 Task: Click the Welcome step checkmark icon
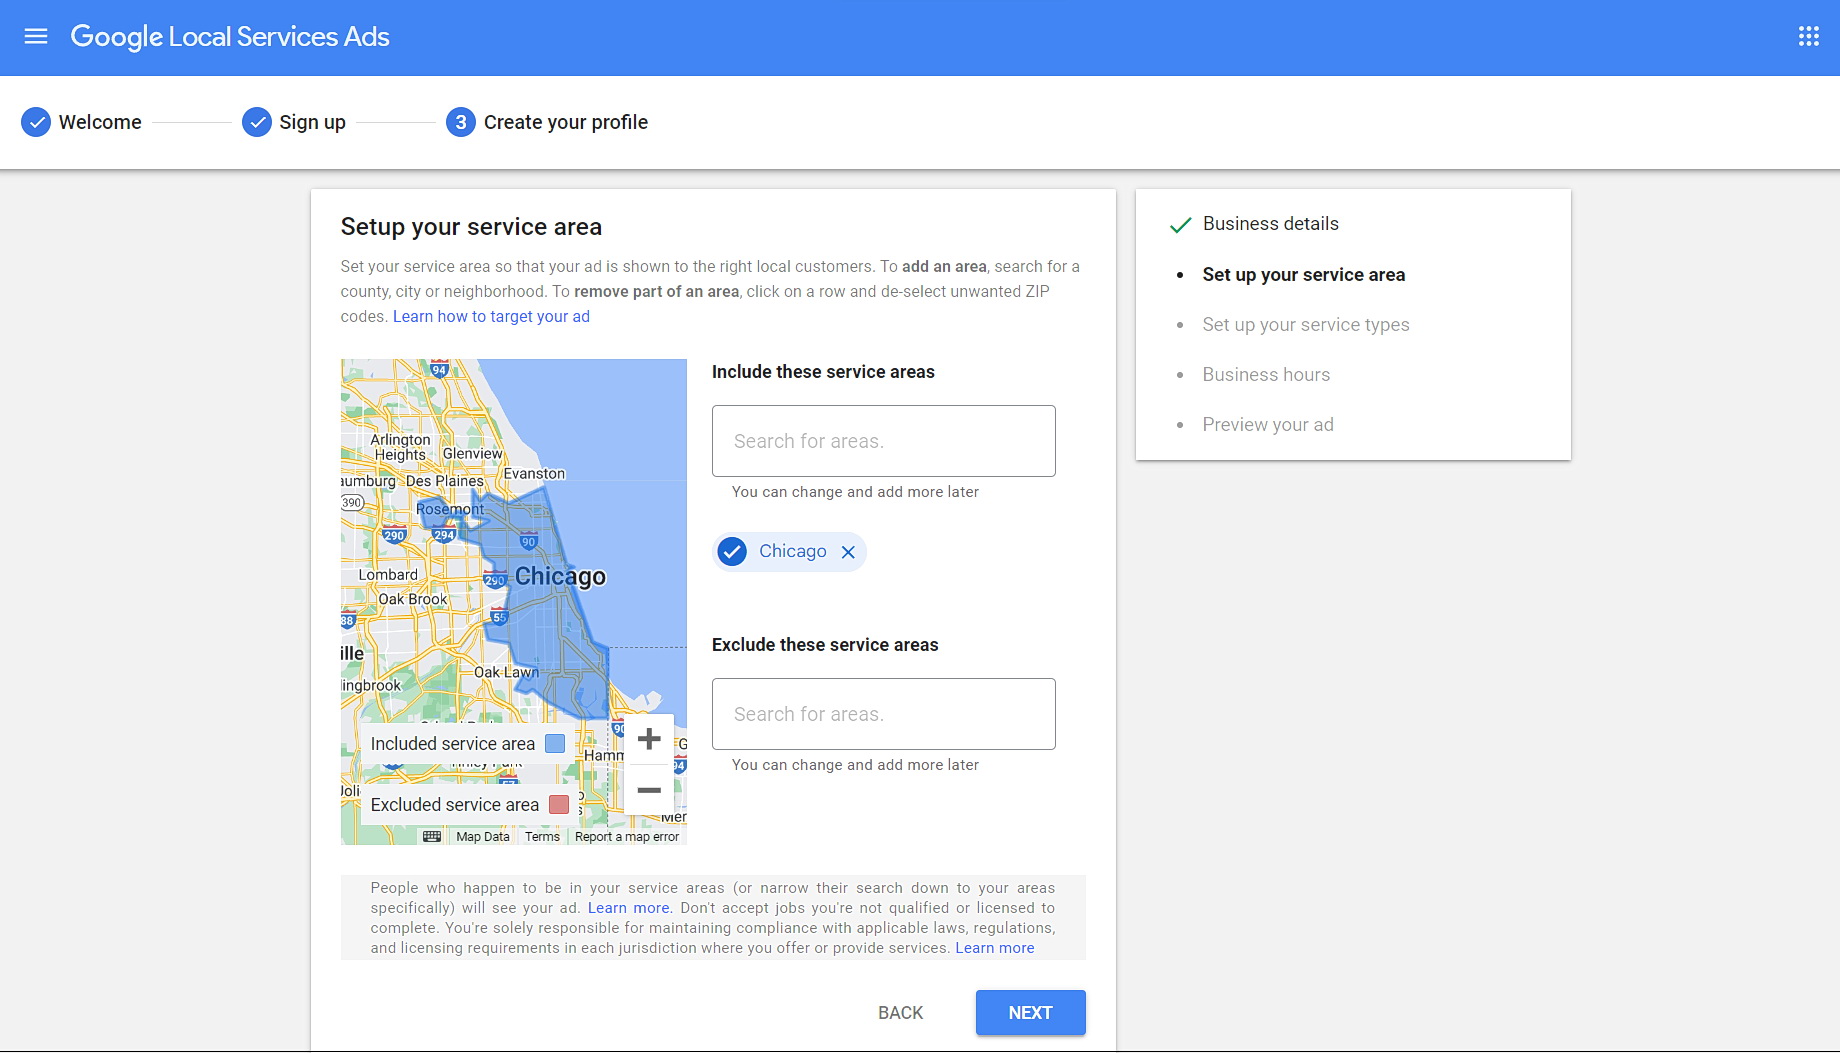[x=36, y=122]
